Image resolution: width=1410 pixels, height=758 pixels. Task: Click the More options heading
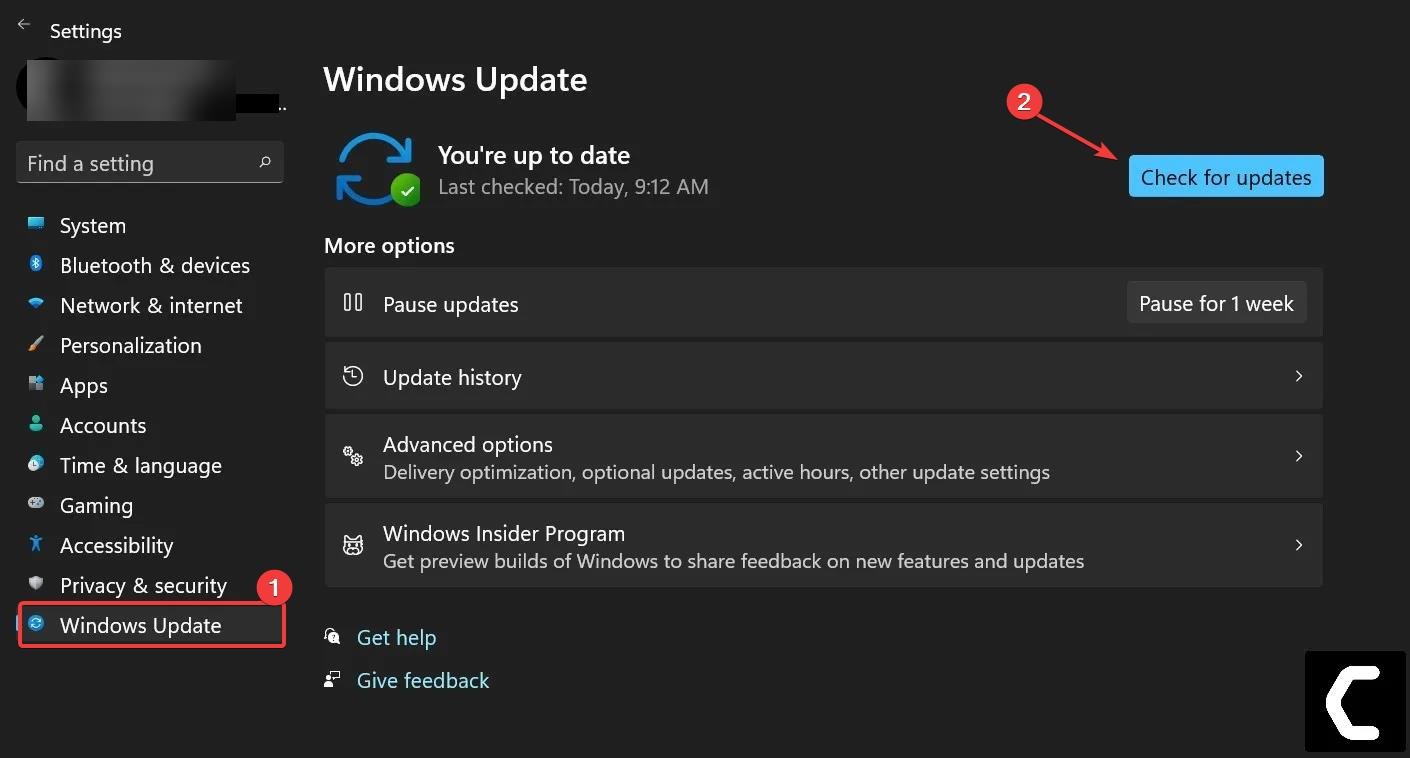(x=389, y=245)
